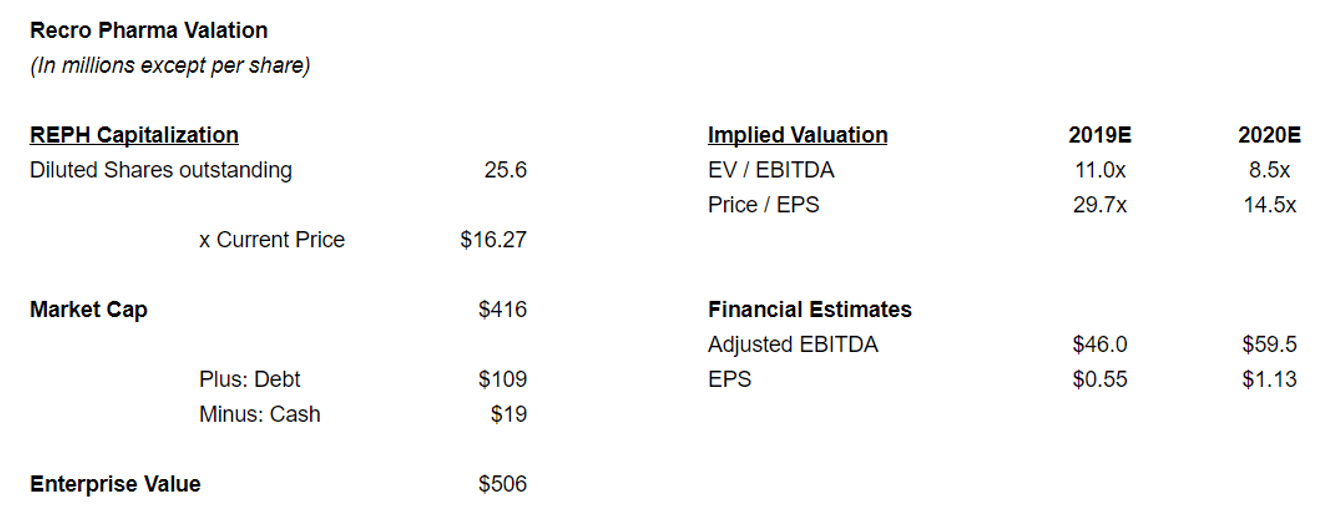Select the $506 enterprise value cell

point(502,485)
